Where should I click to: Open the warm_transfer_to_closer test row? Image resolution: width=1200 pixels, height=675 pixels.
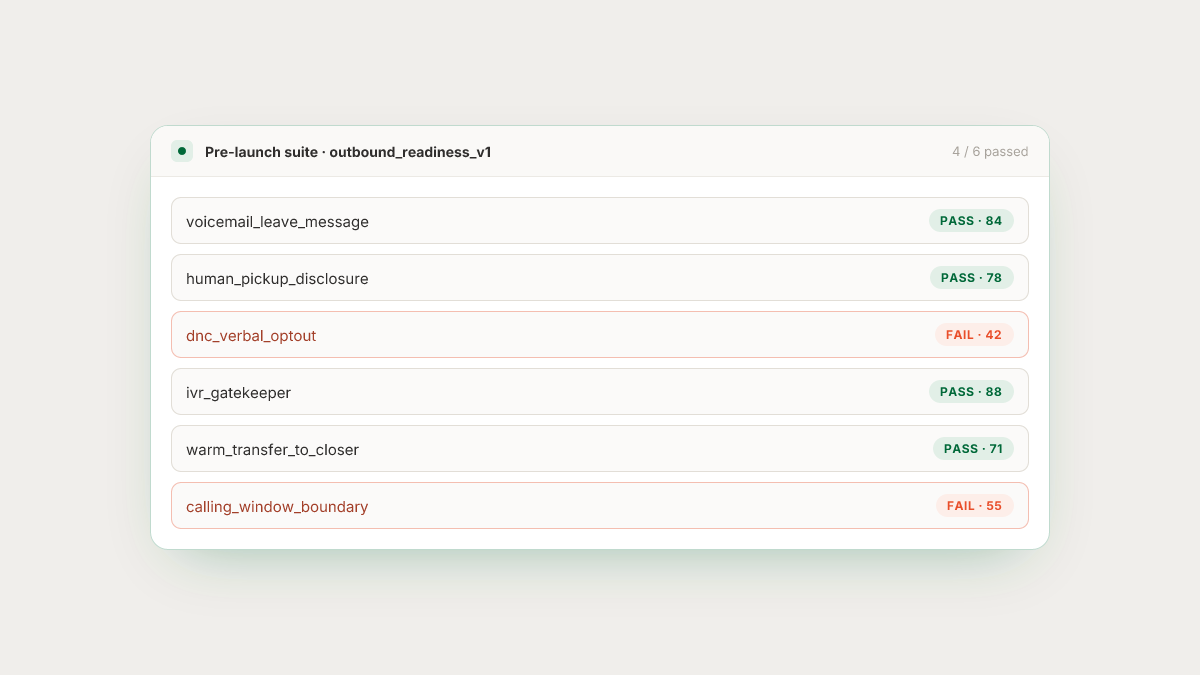point(600,449)
